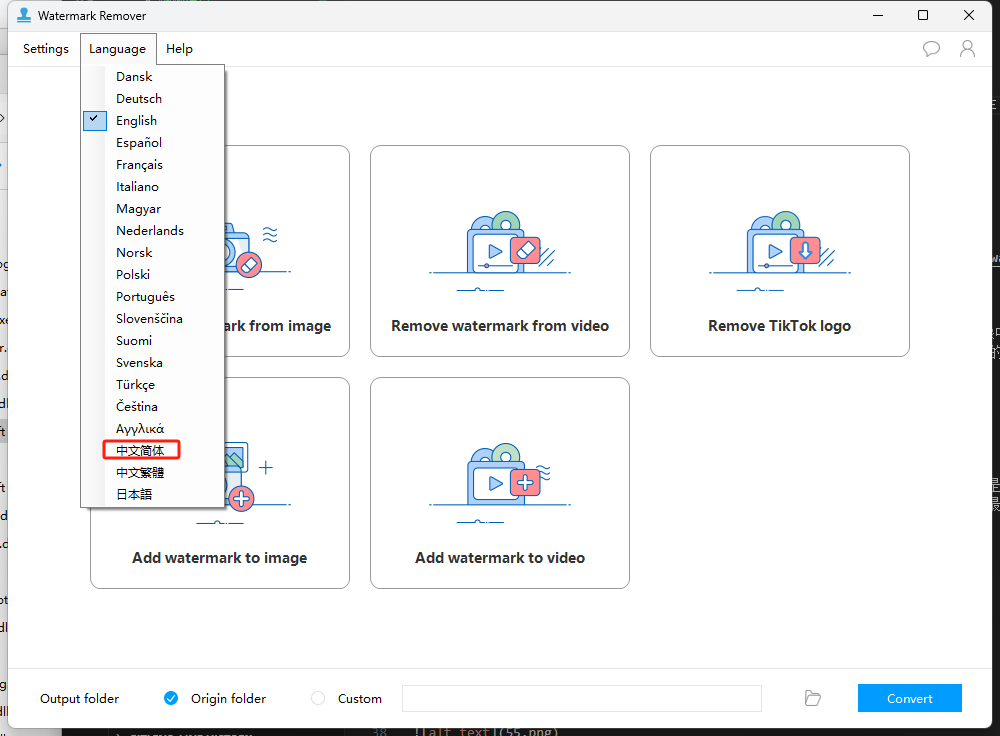Select the Remove watermark from video icon

point(499,251)
